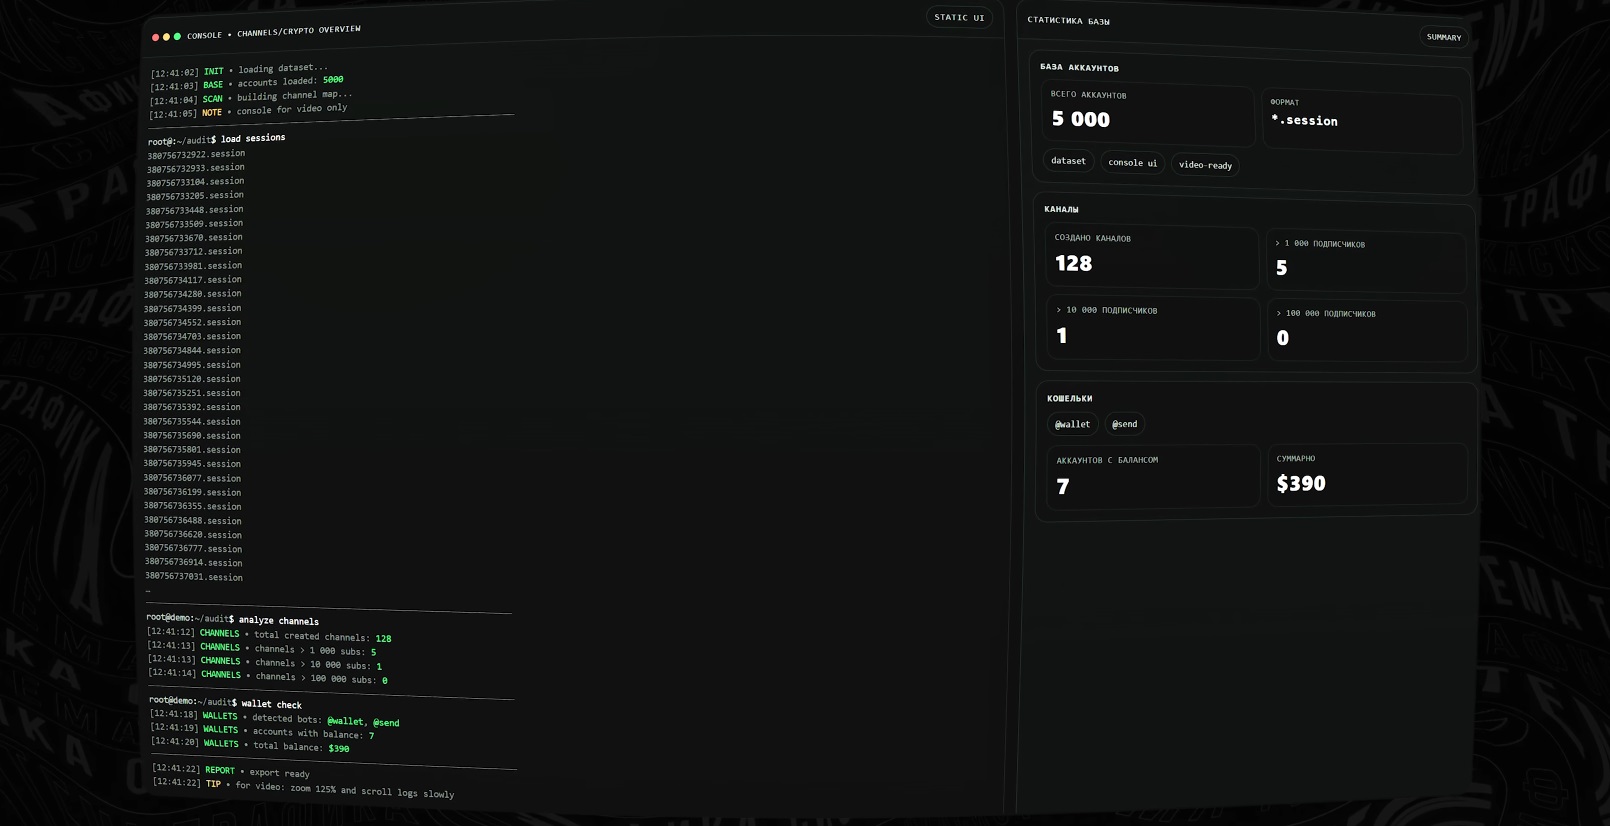This screenshot has width=1610, height=826.
Task: Click 'accounts loaded: 5000' log line
Action: (x=247, y=83)
